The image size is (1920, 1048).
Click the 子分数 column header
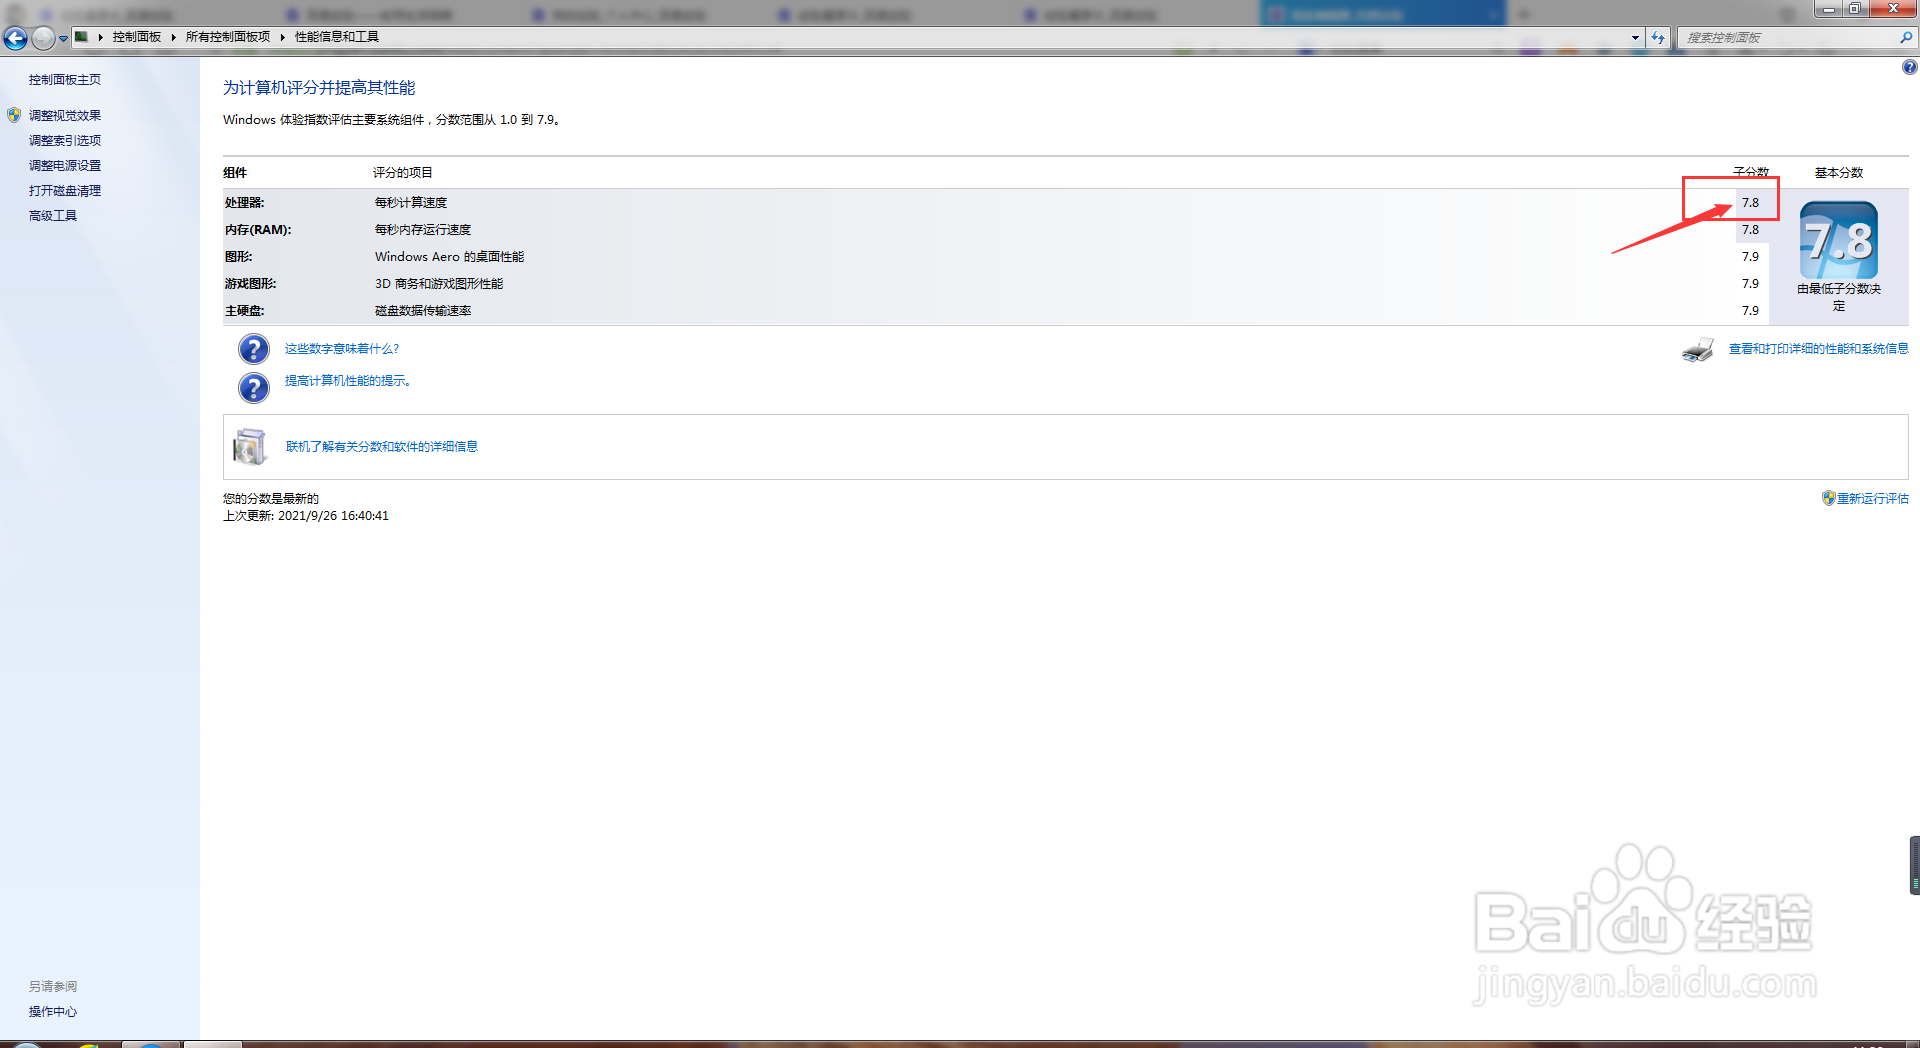coord(1751,173)
